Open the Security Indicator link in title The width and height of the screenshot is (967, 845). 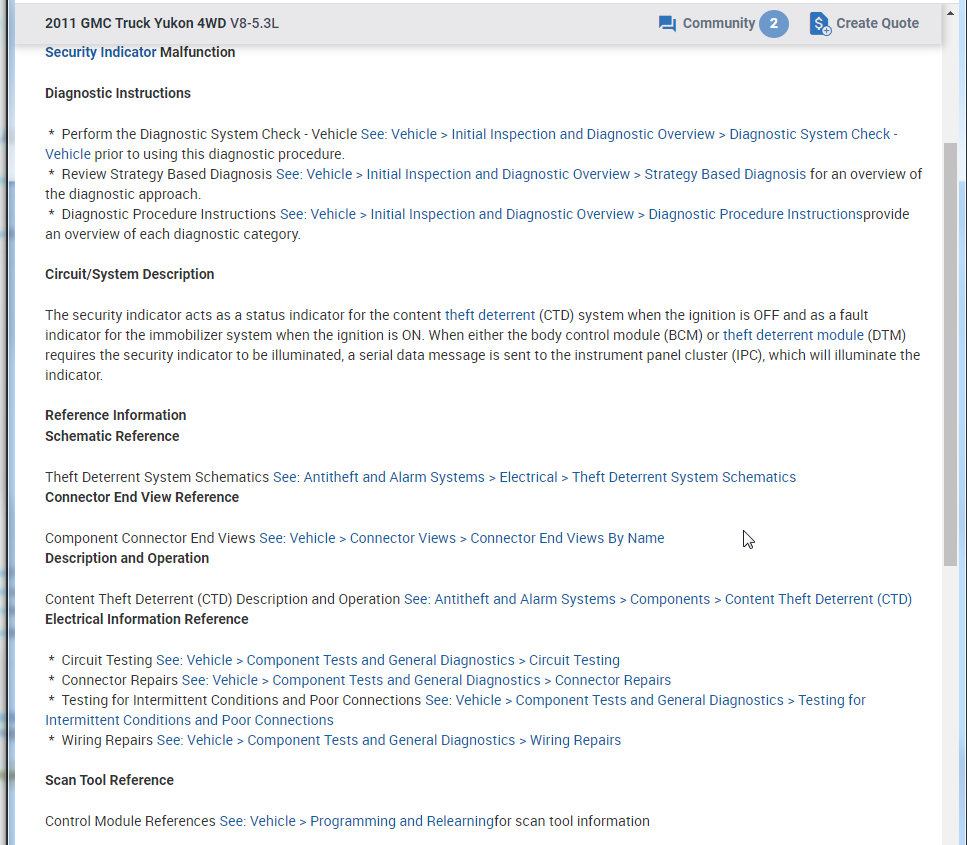101,52
